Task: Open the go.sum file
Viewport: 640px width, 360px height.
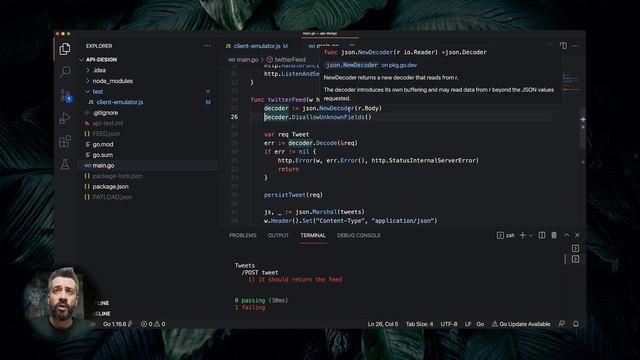Action: 102,155
